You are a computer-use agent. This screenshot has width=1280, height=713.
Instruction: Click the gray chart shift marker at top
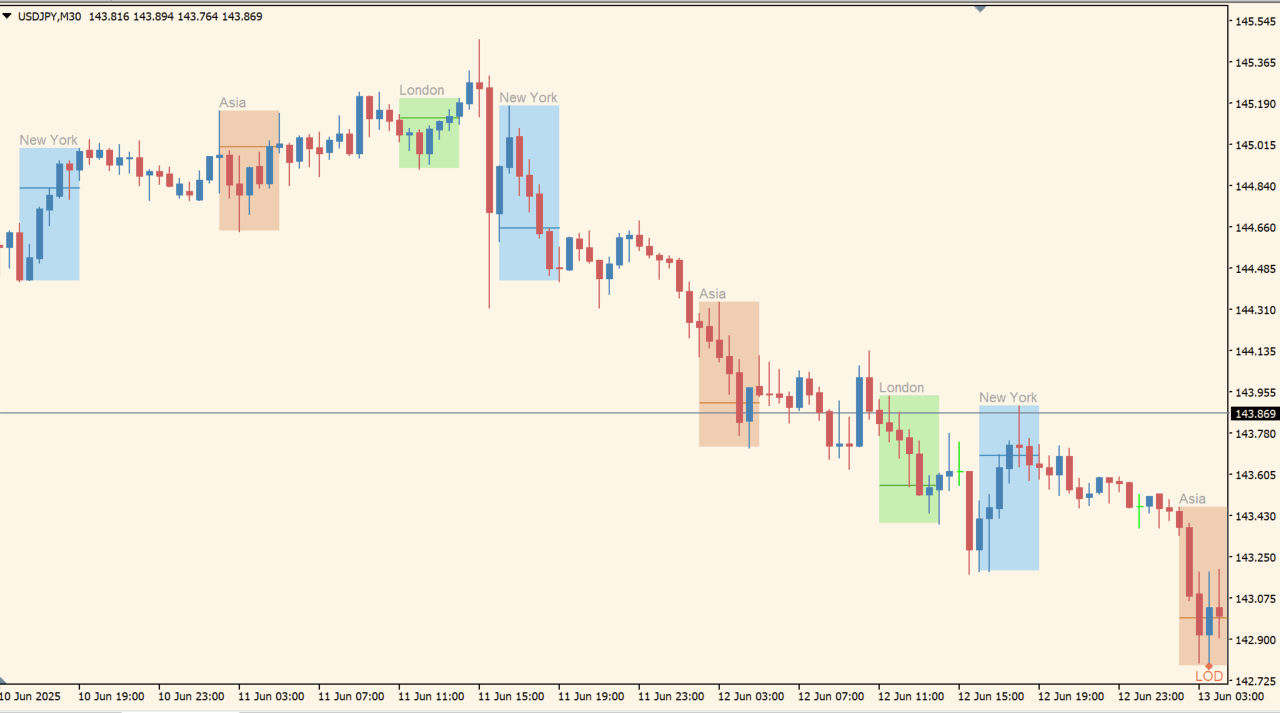[x=980, y=8]
